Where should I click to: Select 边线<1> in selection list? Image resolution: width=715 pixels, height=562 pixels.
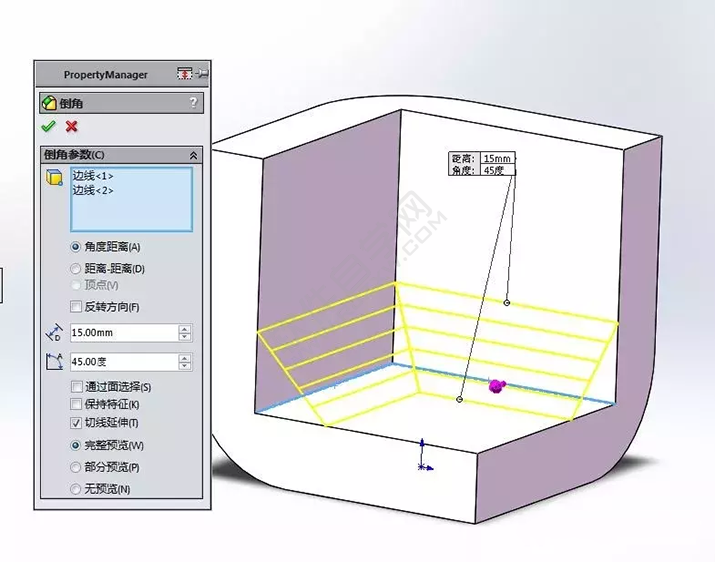(93, 176)
